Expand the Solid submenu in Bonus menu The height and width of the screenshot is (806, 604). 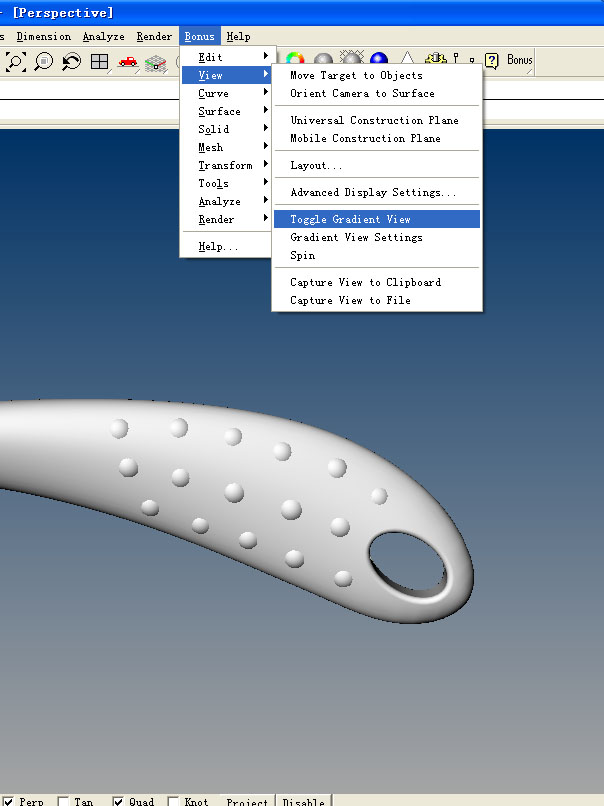click(x=226, y=129)
